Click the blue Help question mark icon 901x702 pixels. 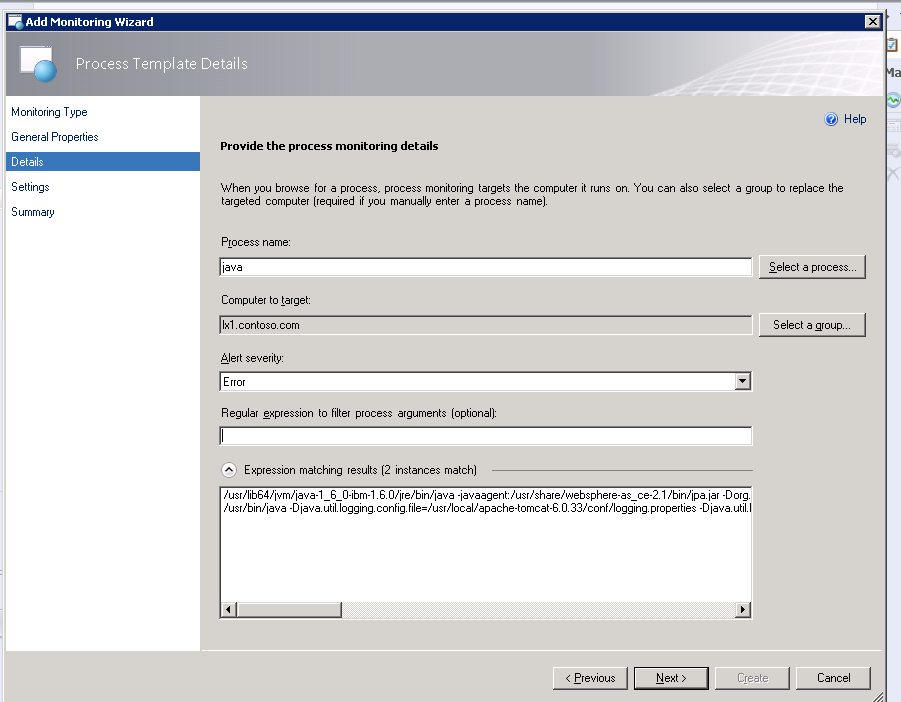830,119
